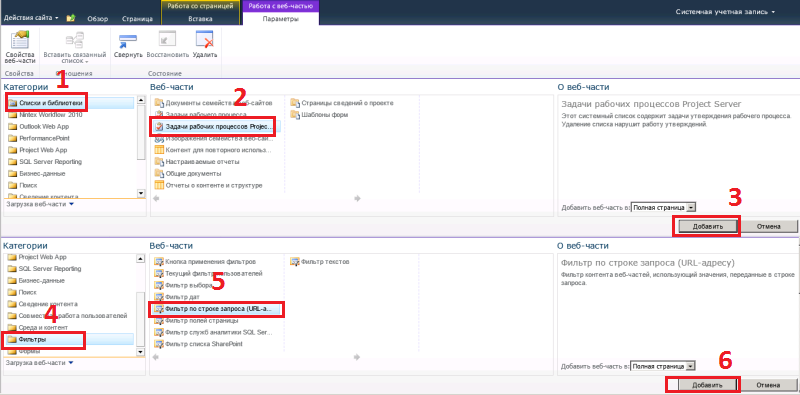The image size is (800, 395).
Task: Select the Фильтры category
Action: tap(71, 339)
